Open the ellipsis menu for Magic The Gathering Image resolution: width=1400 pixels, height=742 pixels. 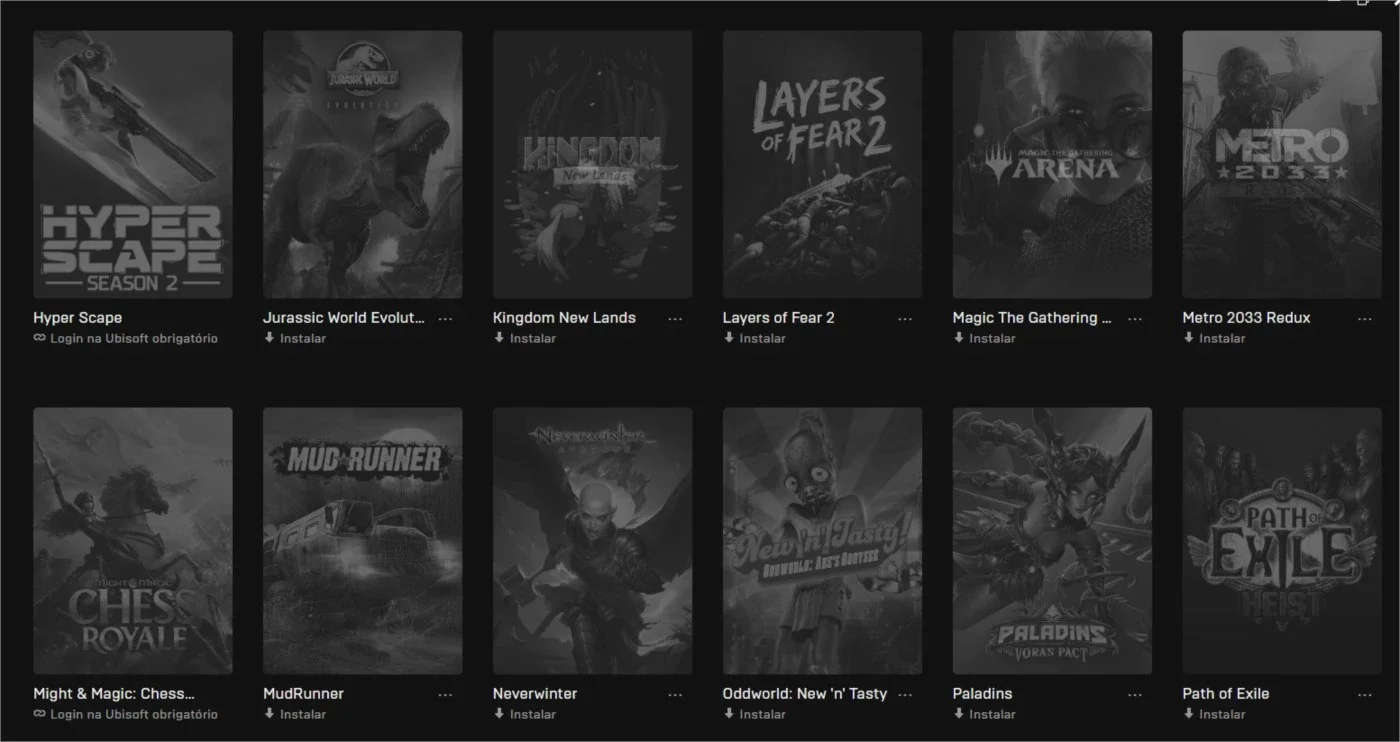click(1135, 319)
